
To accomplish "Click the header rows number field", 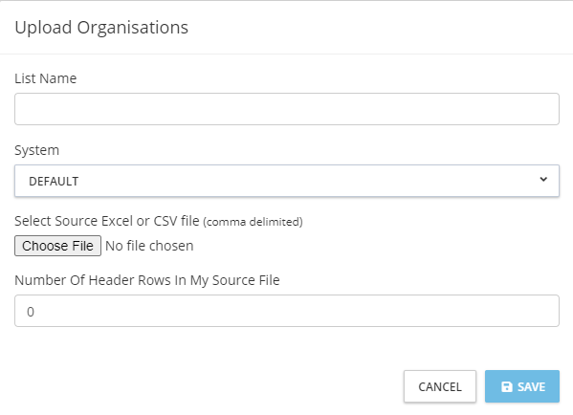I will (287, 311).
